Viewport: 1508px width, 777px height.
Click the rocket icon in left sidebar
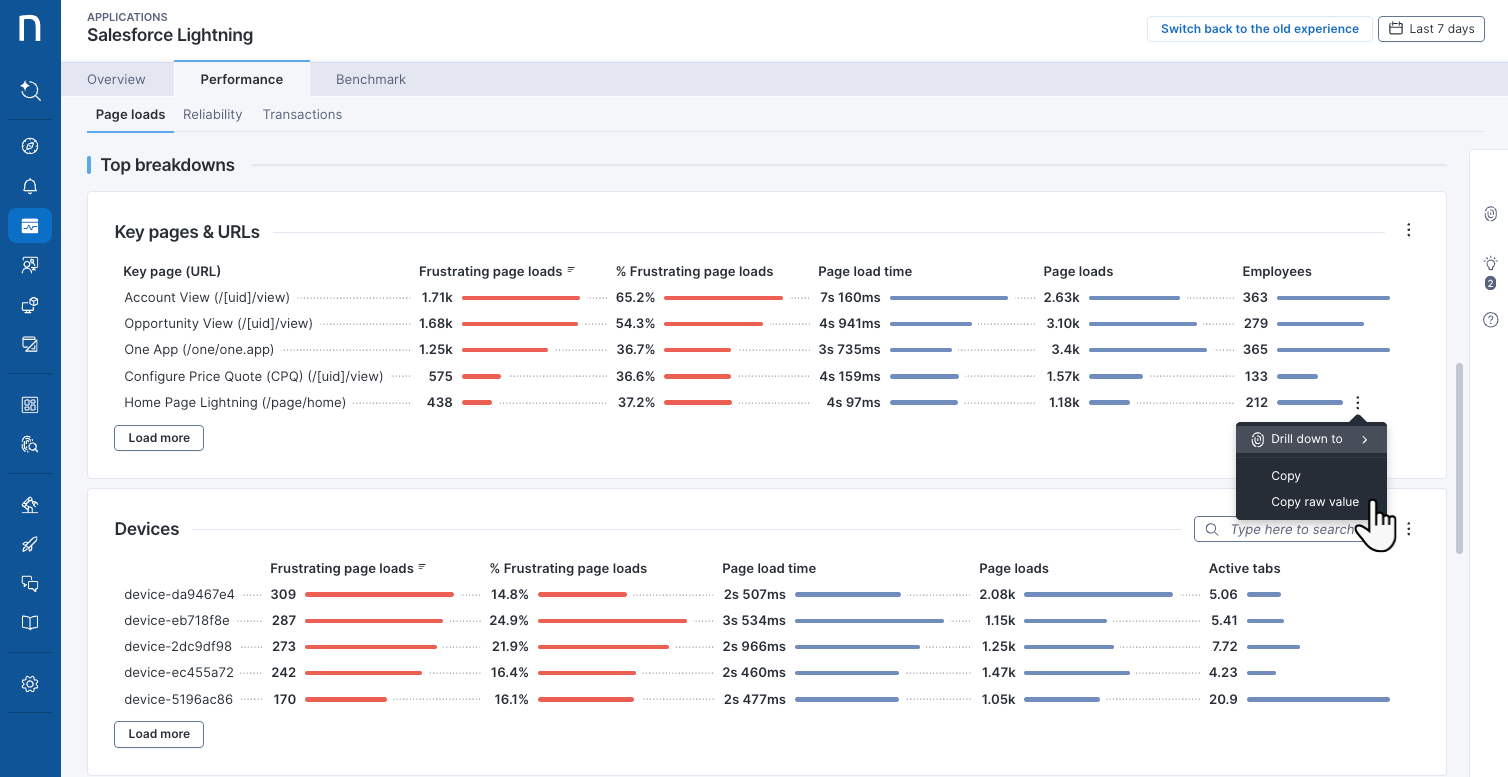(x=30, y=545)
